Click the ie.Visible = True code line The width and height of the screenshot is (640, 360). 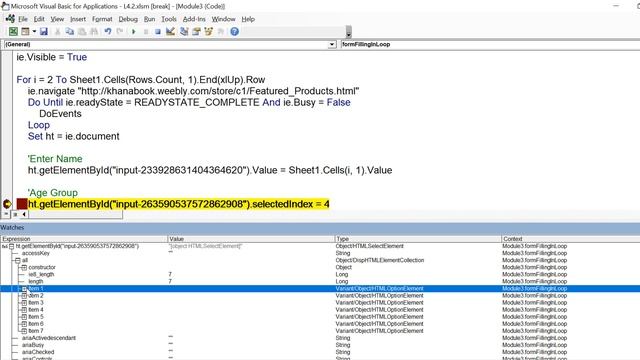click(x=52, y=57)
